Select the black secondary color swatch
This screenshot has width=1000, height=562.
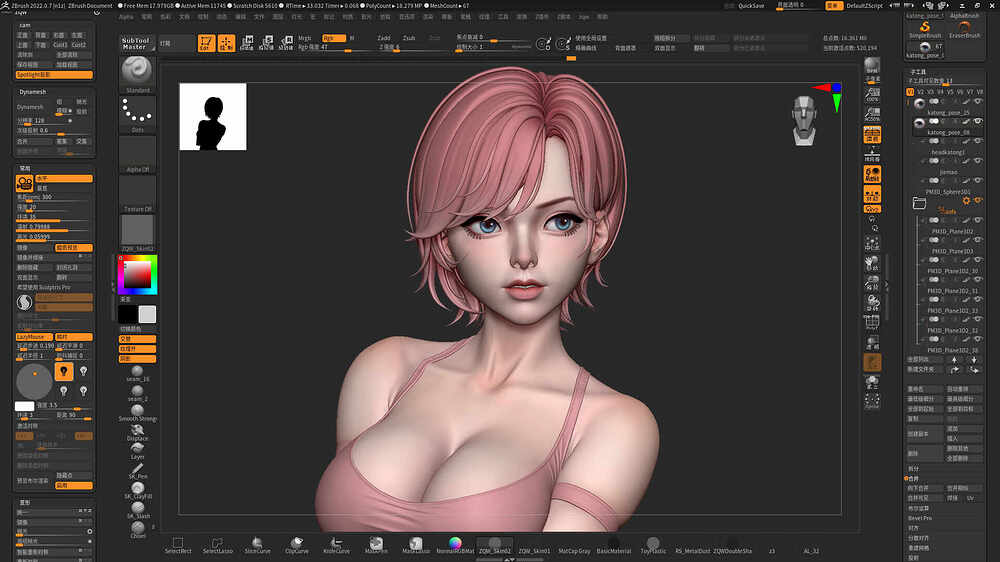(x=128, y=314)
